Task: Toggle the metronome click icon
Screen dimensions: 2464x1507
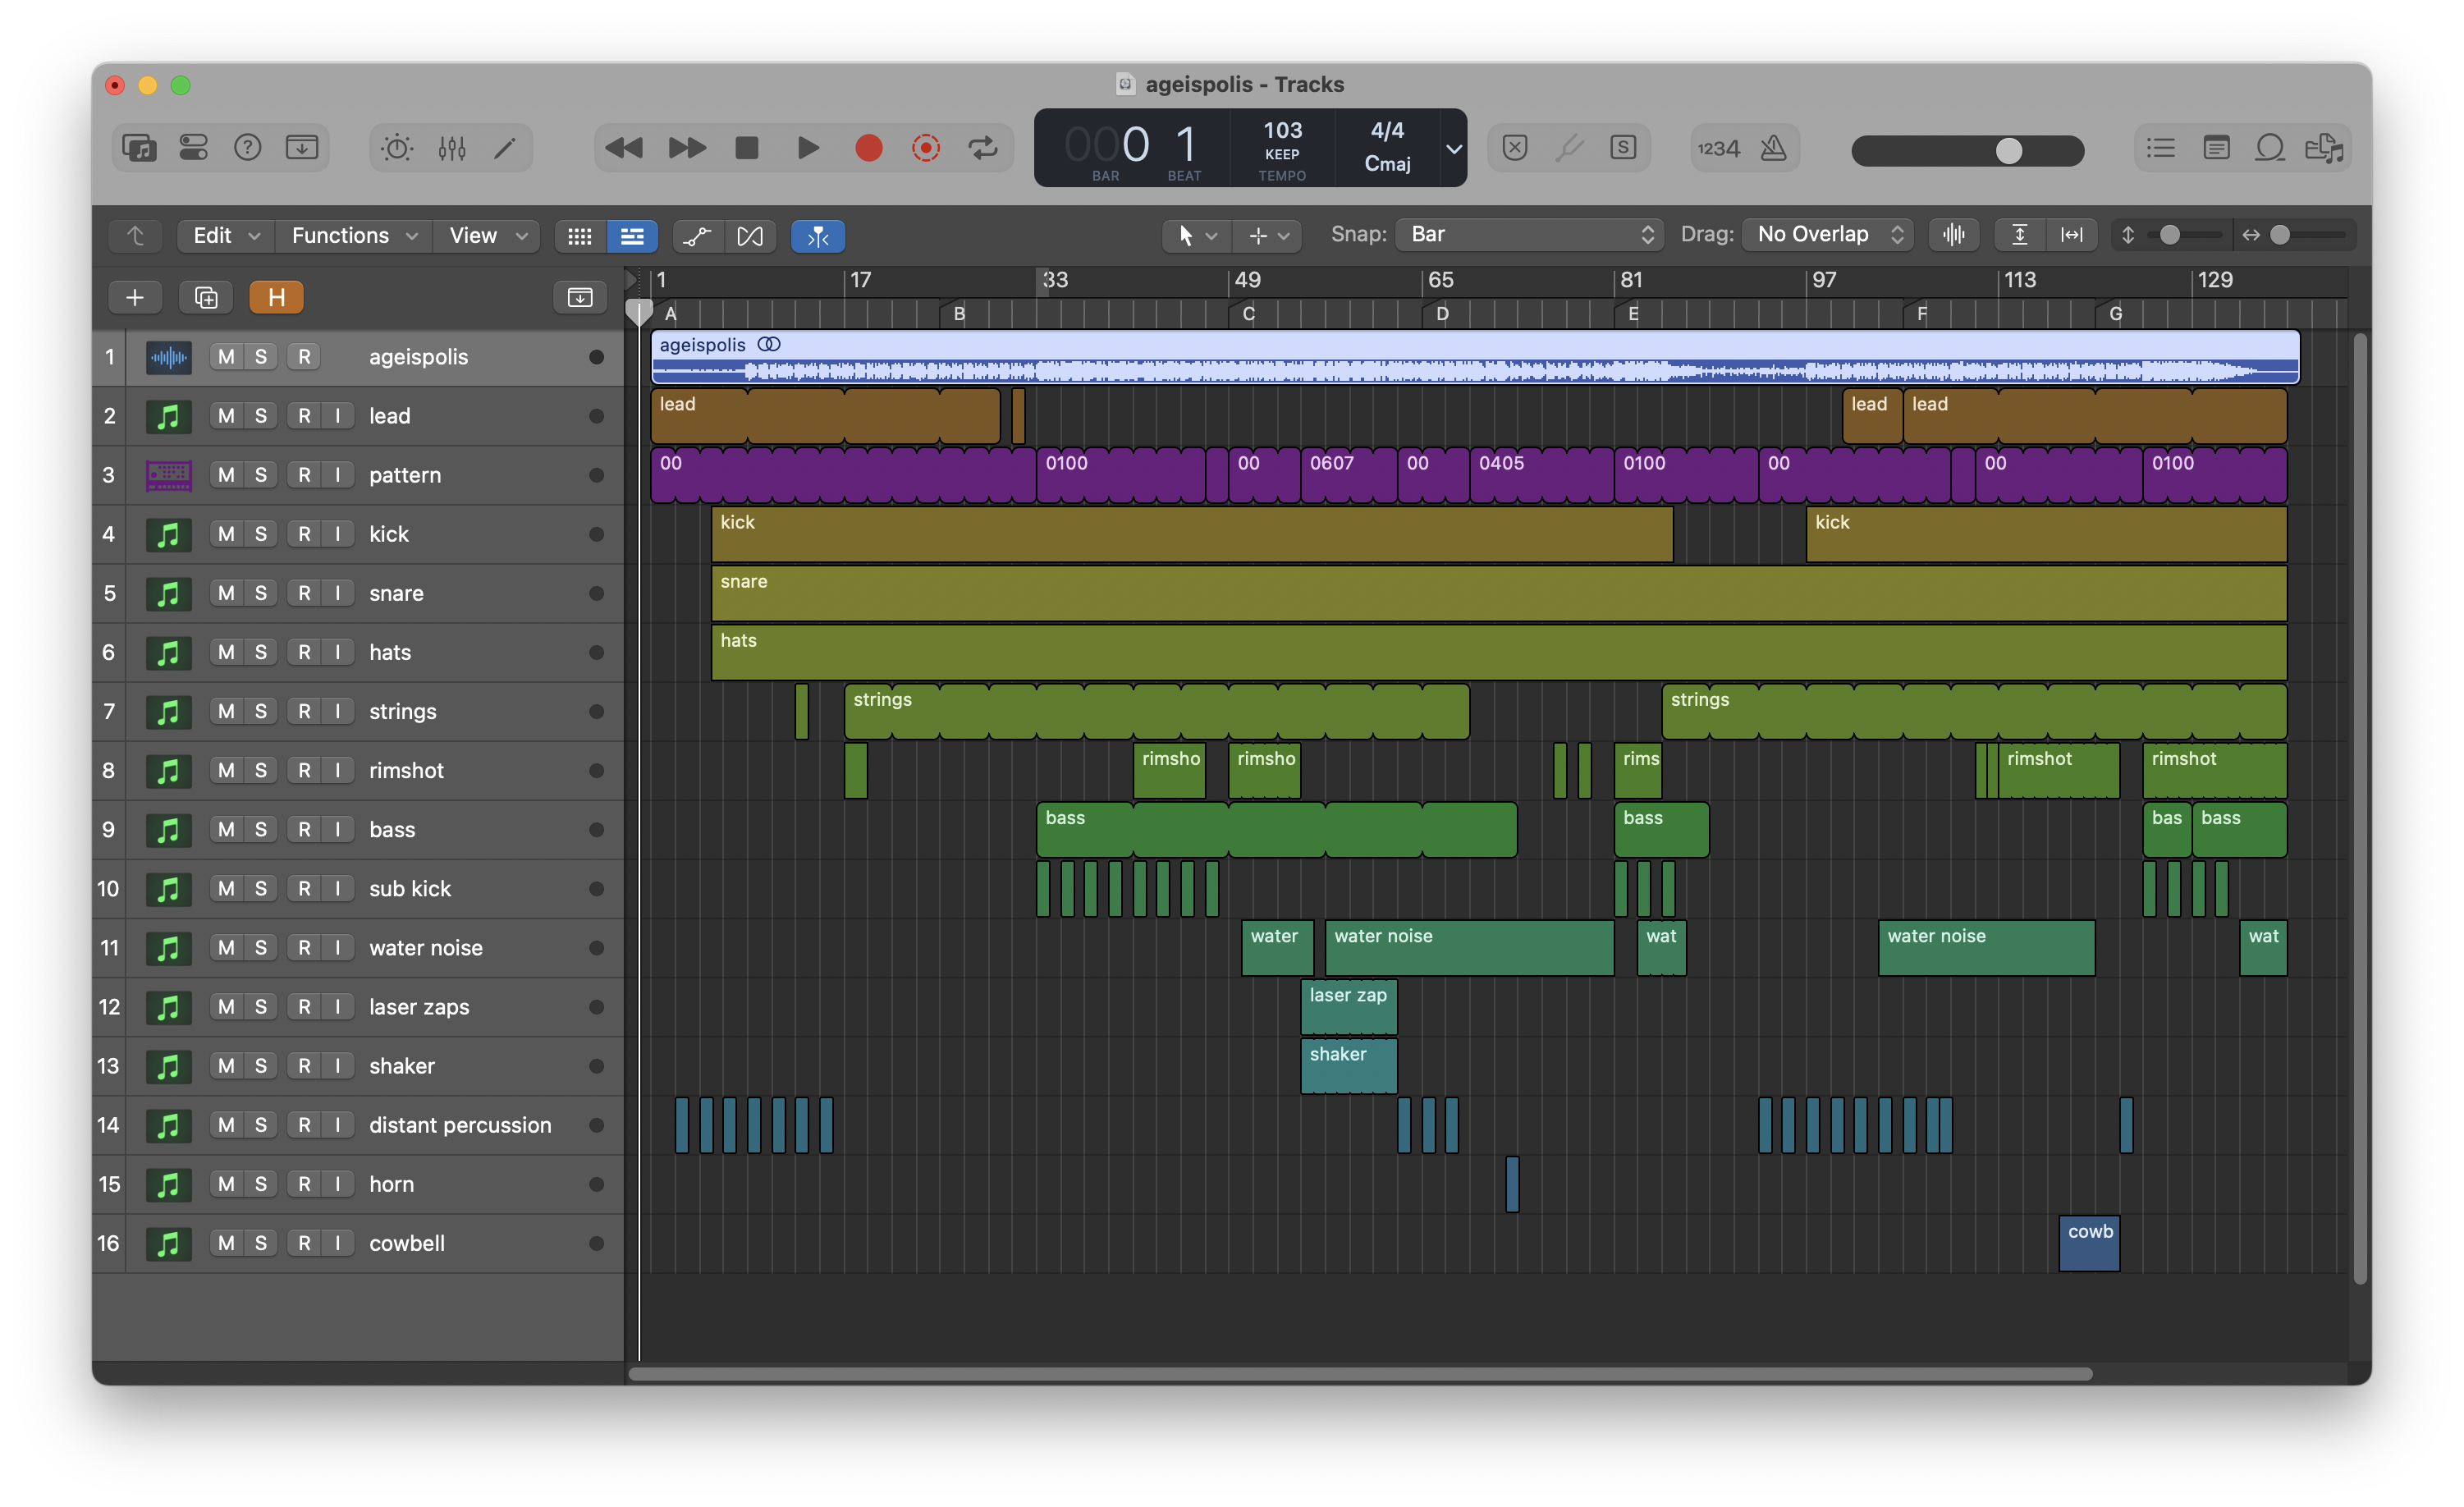Action: 1774,148
